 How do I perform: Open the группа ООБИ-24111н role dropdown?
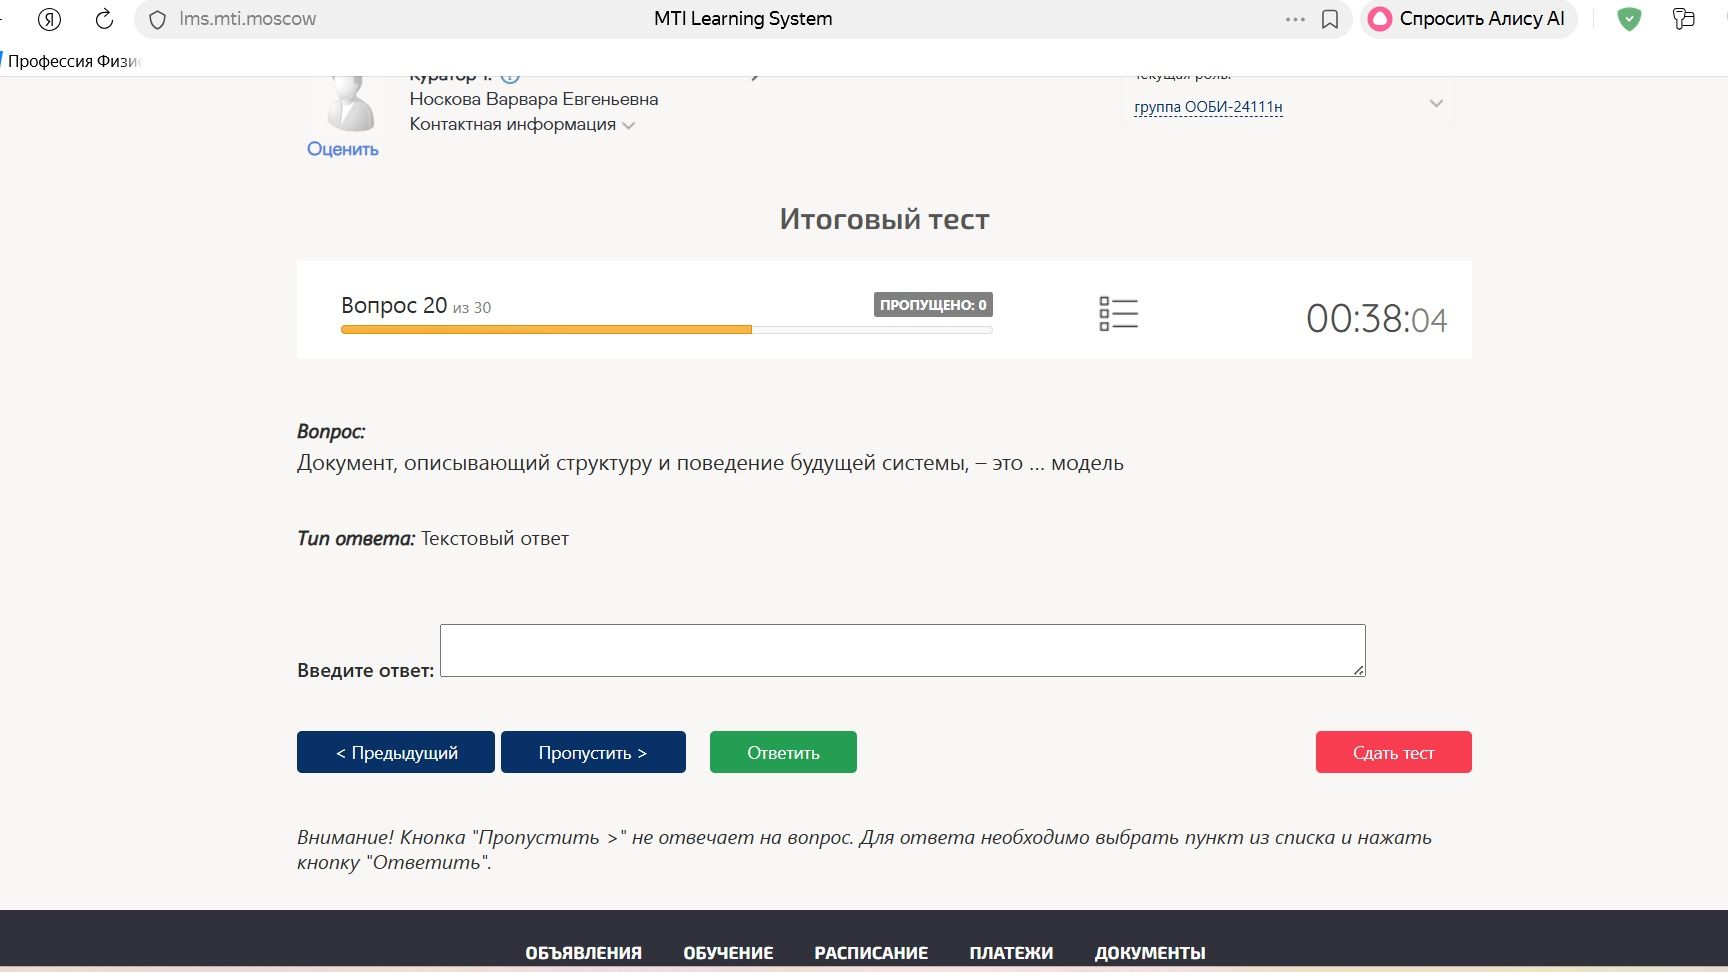pos(1286,106)
